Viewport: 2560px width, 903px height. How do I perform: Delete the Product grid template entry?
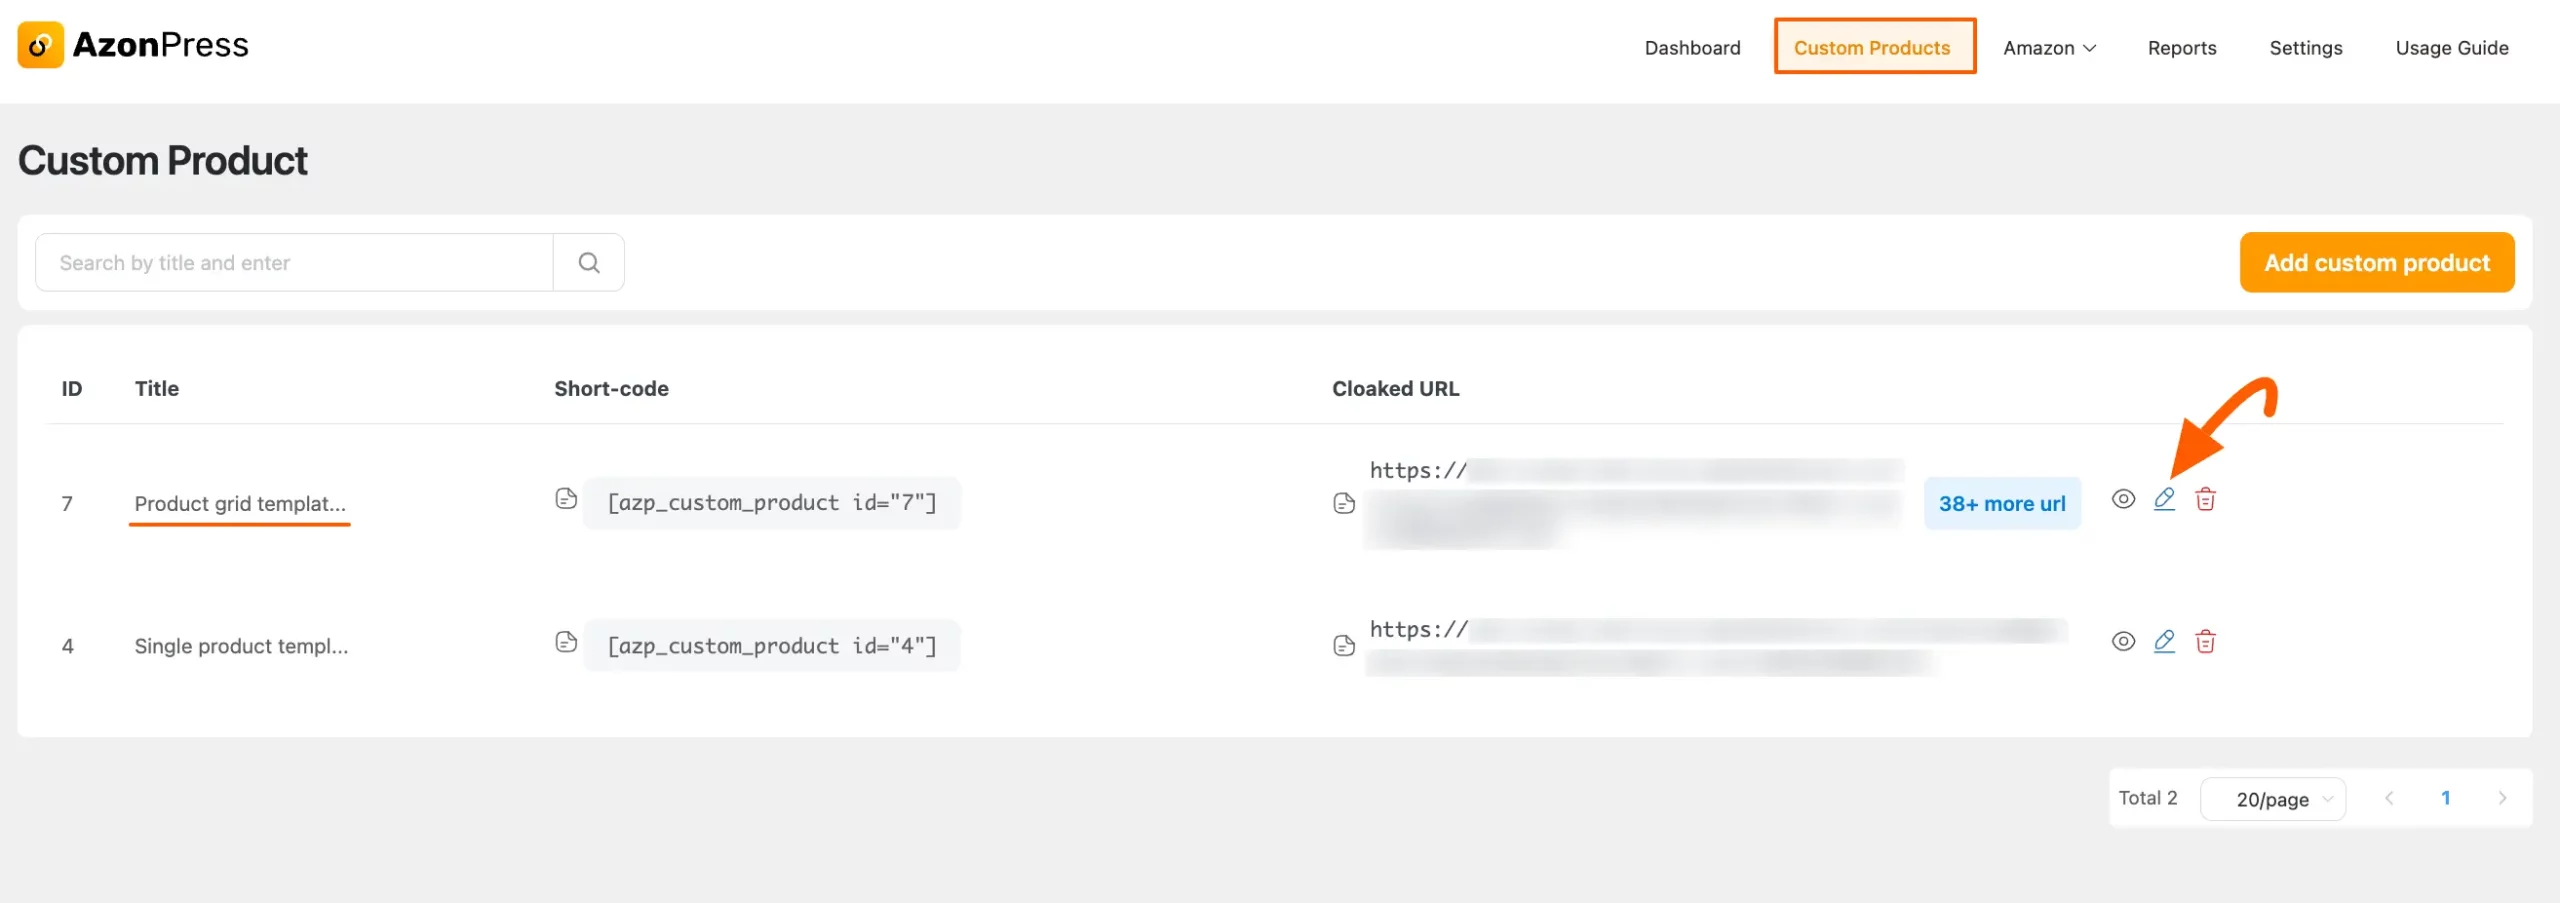click(2207, 499)
